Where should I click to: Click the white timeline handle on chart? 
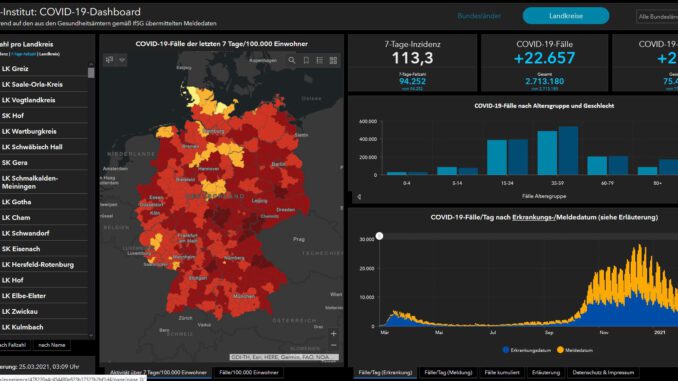[379, 236]
